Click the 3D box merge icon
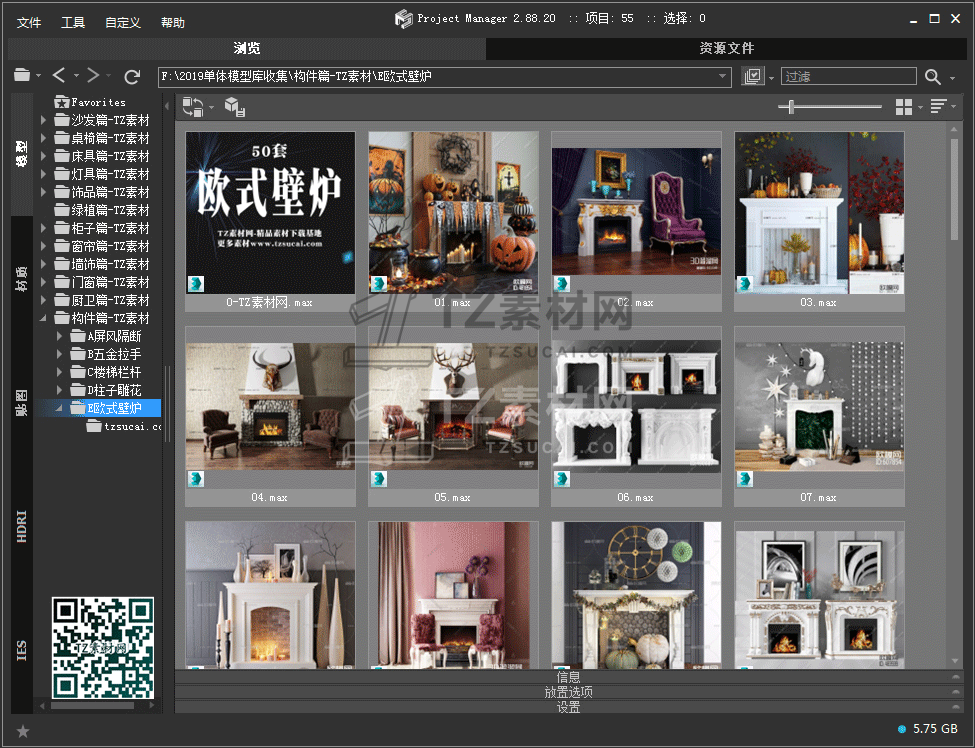 point(234,107)
